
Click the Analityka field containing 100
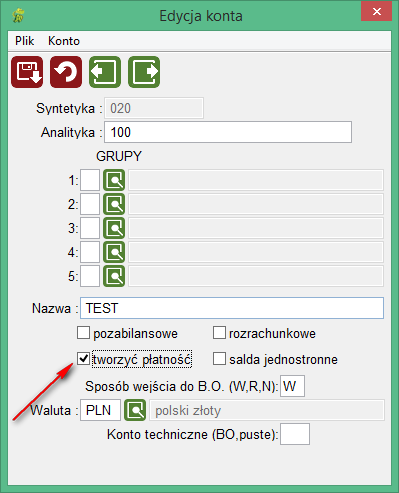tap(228, 132)
